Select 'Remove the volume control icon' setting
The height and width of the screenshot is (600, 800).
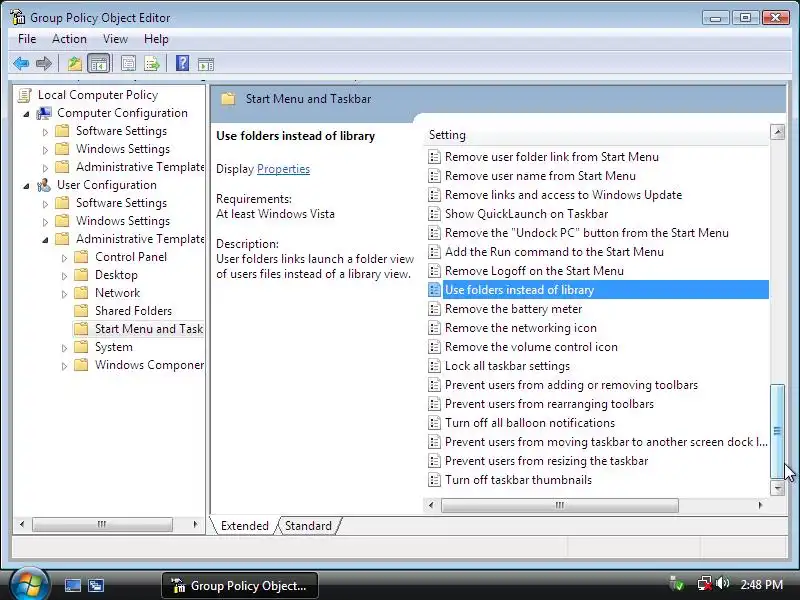tap(531, 347)
